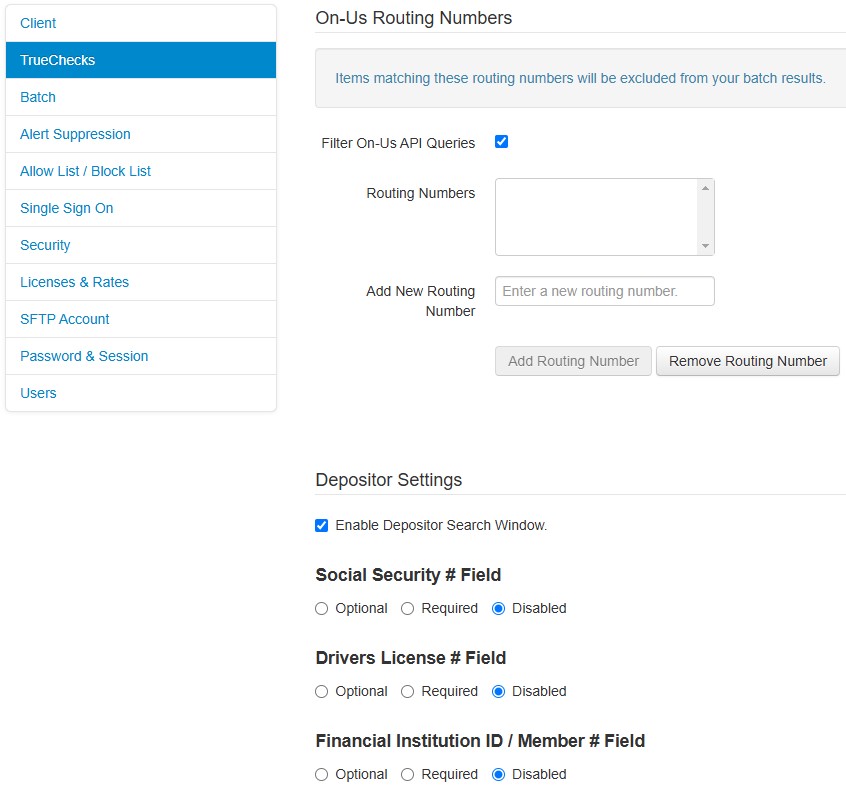Set Drivers License field to Required
Image resolution: width=846 pixels, height=797 pixels.
(x=407, y=691)
